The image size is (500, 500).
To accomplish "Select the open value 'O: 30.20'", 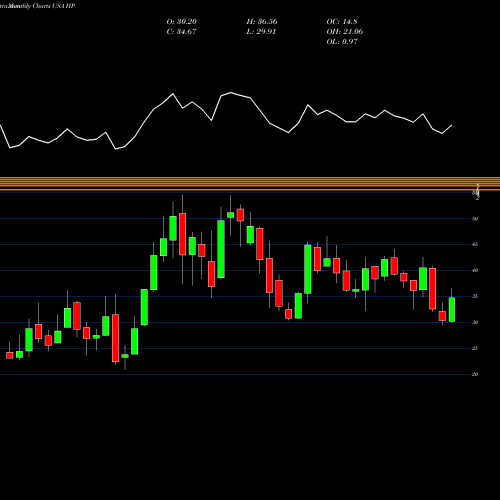I will coord(182,22).
